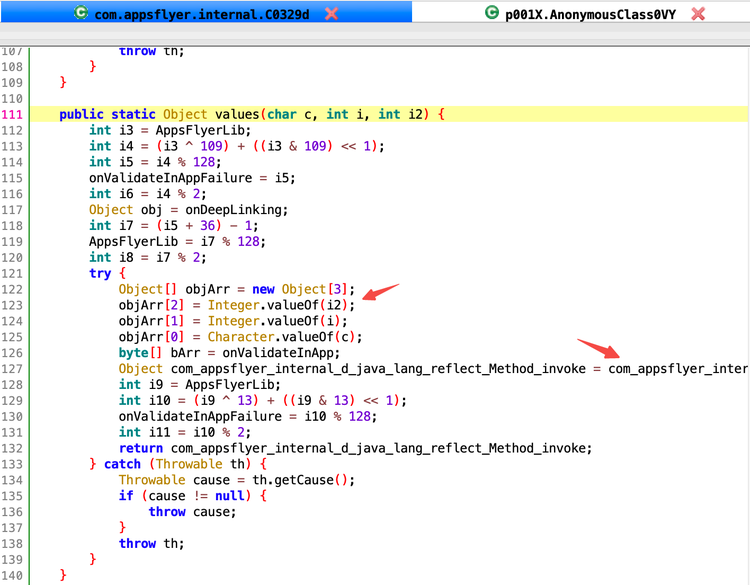Click line number 140 in the gutter
750x585 pixels.
12,576
